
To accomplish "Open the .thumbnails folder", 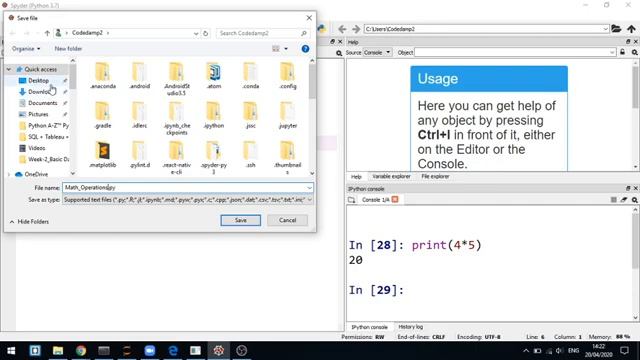I will coord(288,158).
